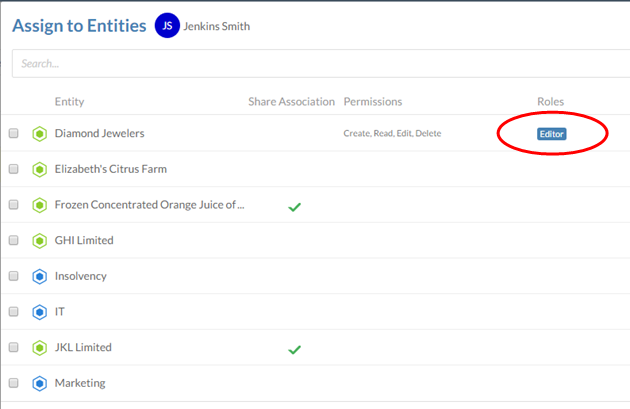The image size is (630, 409).
Task: Click the Editor role badge
Action: click(x=551, y=134)
